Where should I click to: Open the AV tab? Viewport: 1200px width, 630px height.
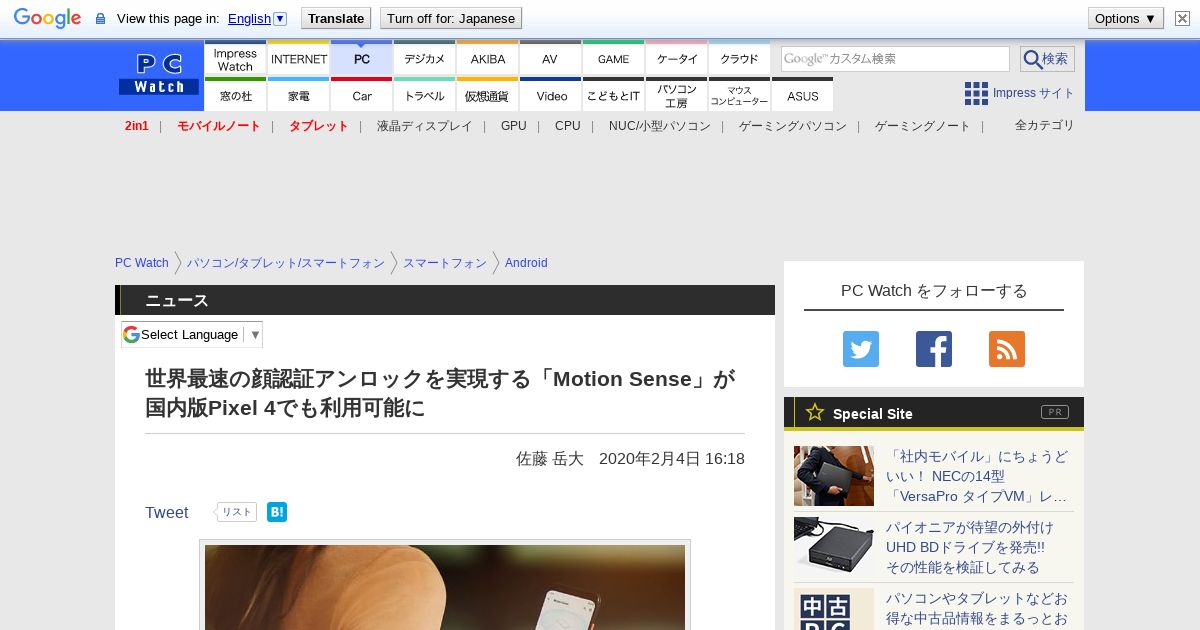coord(550,59)
